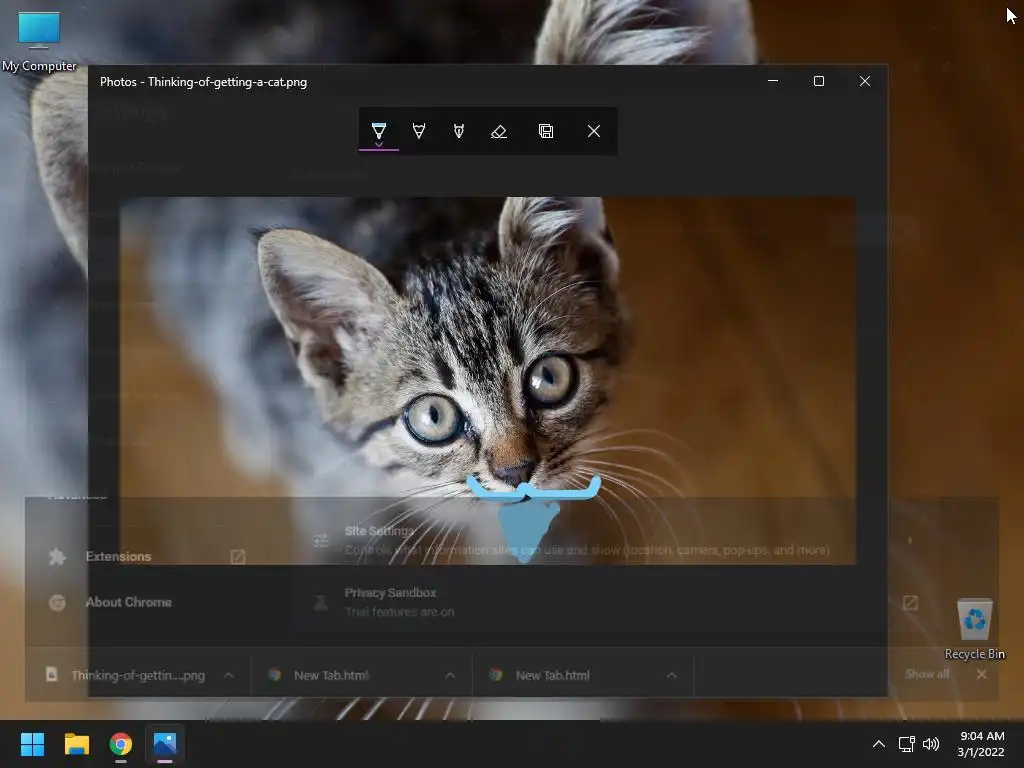Open About Chrome in settings sidebar

129,602
